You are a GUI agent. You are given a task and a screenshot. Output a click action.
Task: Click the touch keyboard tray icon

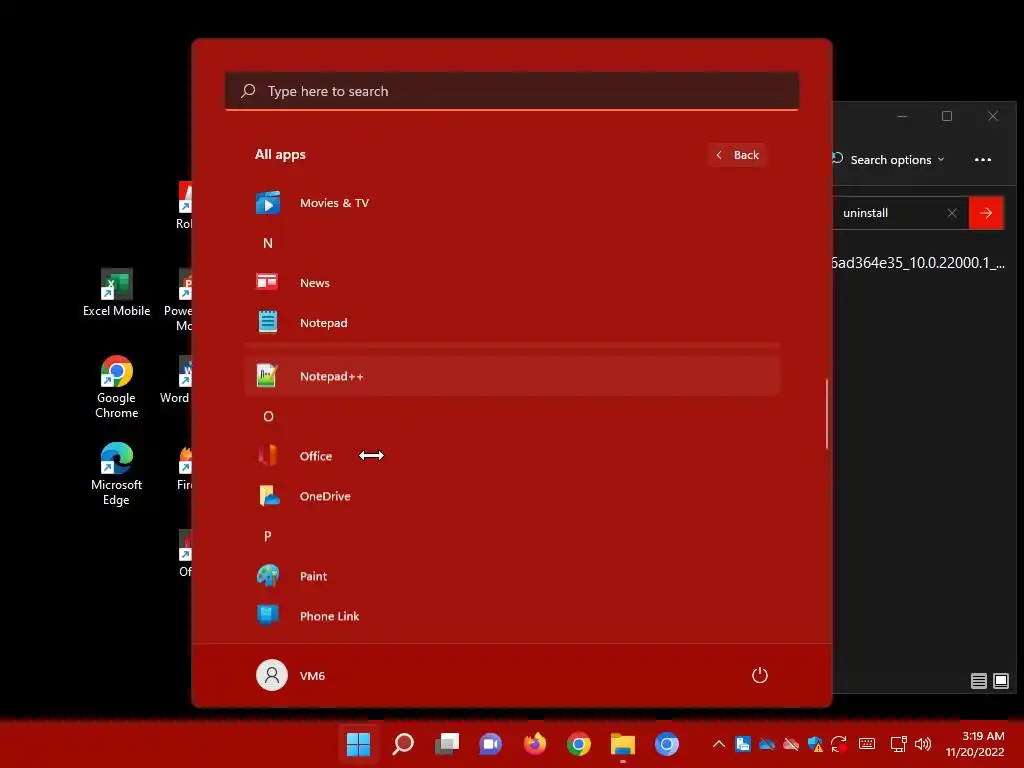click(x=867, y=743)
